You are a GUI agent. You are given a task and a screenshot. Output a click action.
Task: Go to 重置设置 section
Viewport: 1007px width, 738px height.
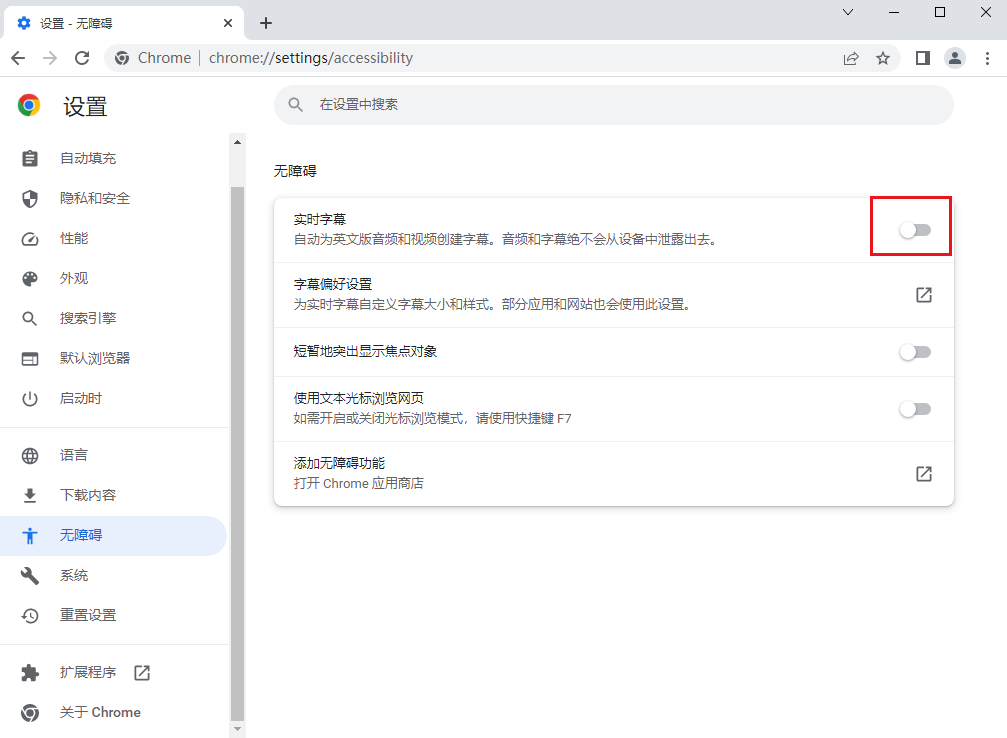(x=113, y=615)
